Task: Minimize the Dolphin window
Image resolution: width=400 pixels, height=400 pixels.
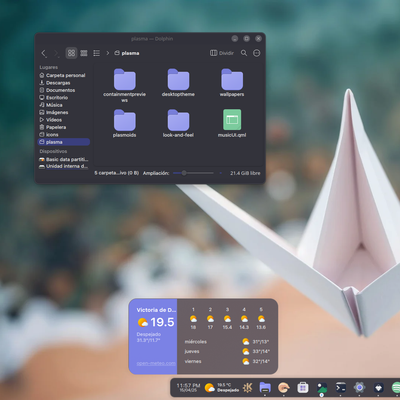Action: coord(235,39)
